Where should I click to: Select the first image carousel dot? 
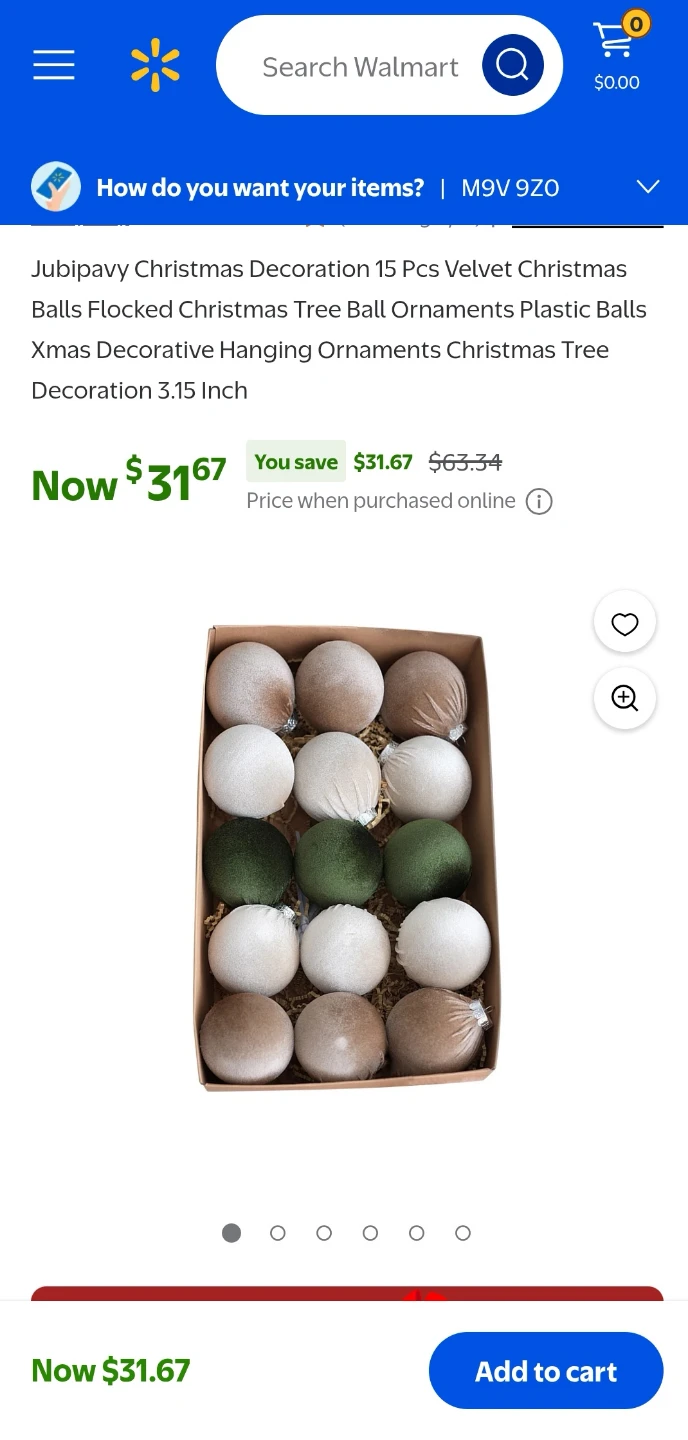[x=231, y=1233]
